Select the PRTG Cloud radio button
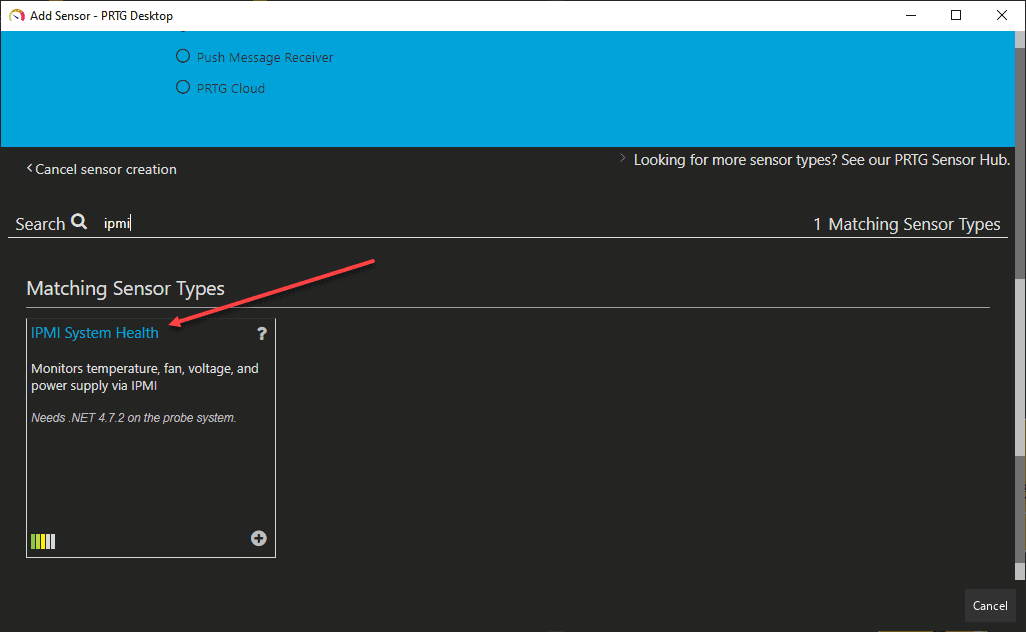Image resolution: width=1026 pixels, height=632 pixels. (183, 88)
